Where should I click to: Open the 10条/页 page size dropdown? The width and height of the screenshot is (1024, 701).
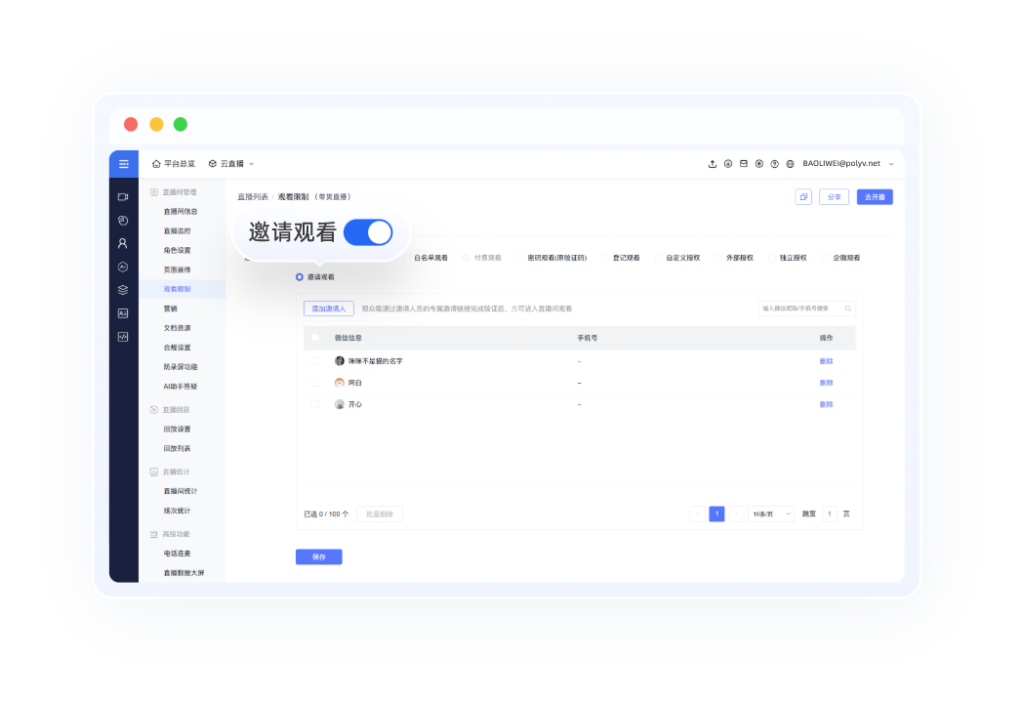771,514
